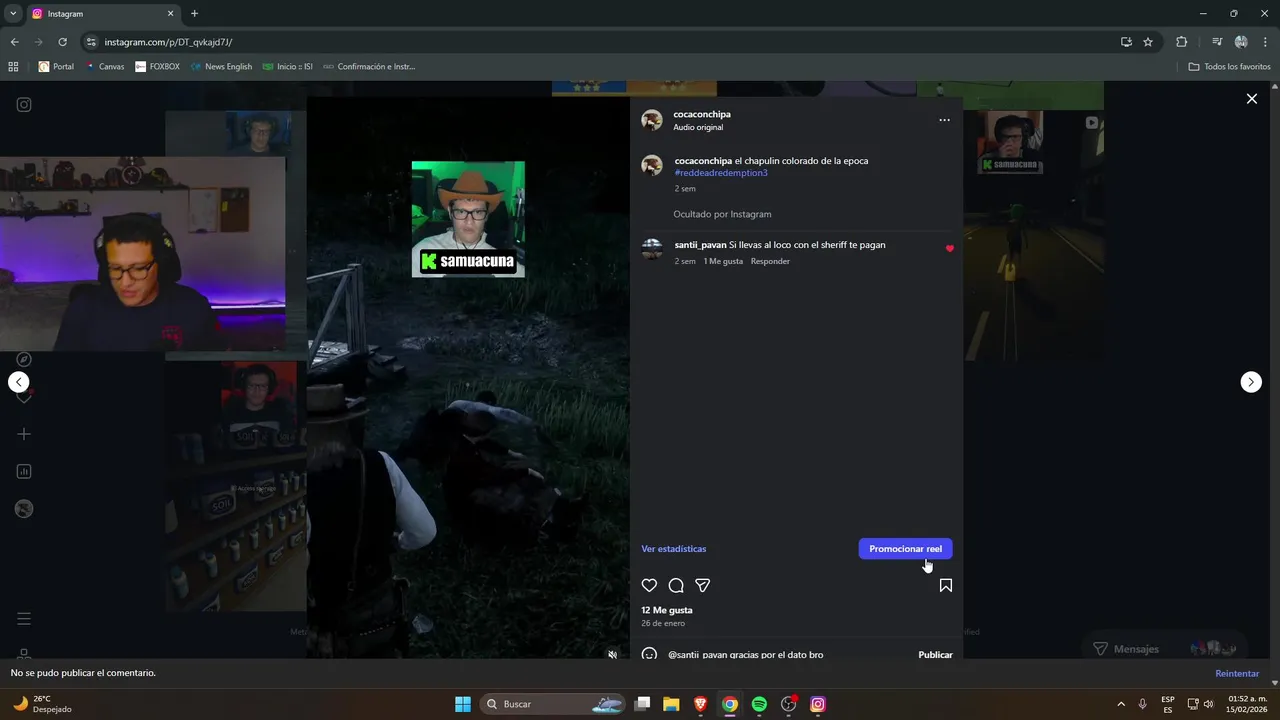Click Publicar to post the comment
The width and height of the screenshot is (1280, 720).
pyautogui.click(x=935, y=655)
